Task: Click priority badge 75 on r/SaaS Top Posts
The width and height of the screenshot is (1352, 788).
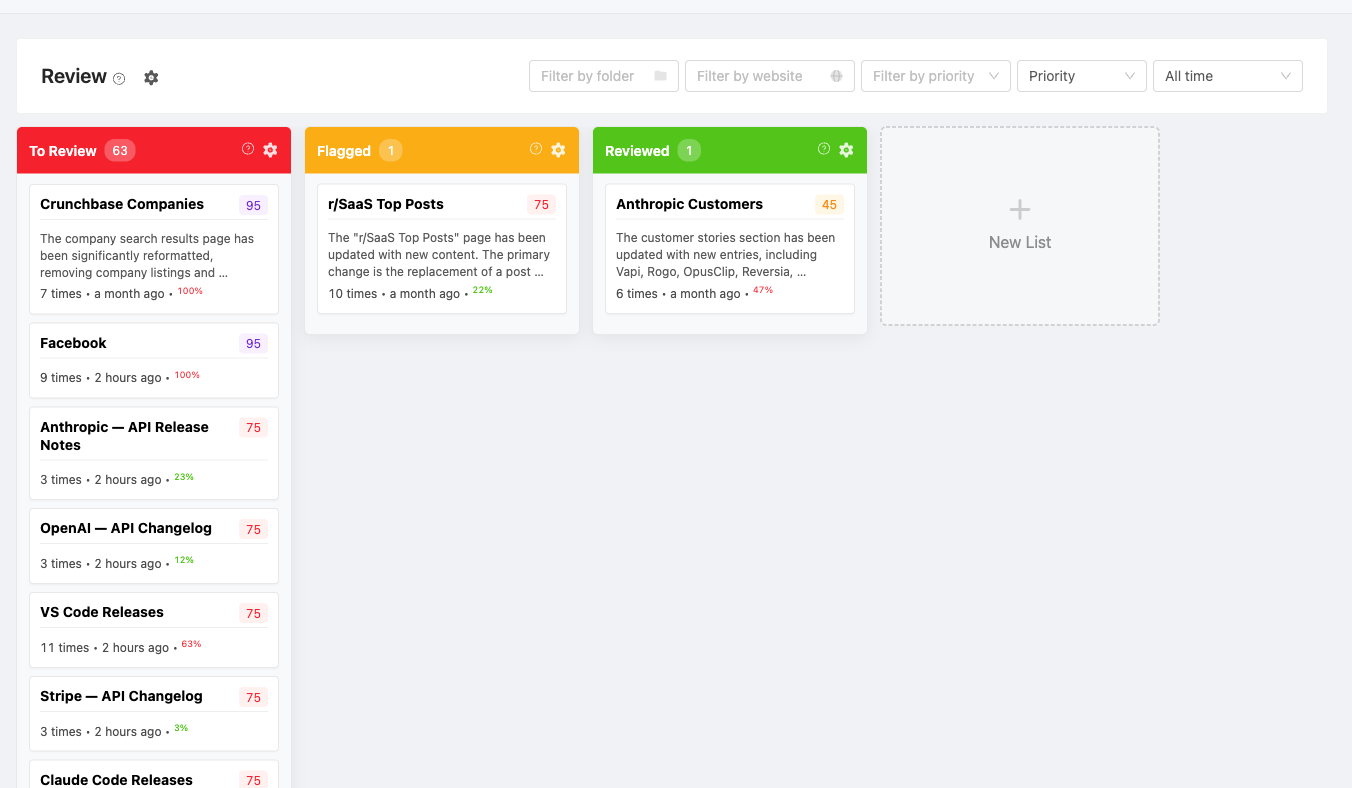Action: point(541,205)
